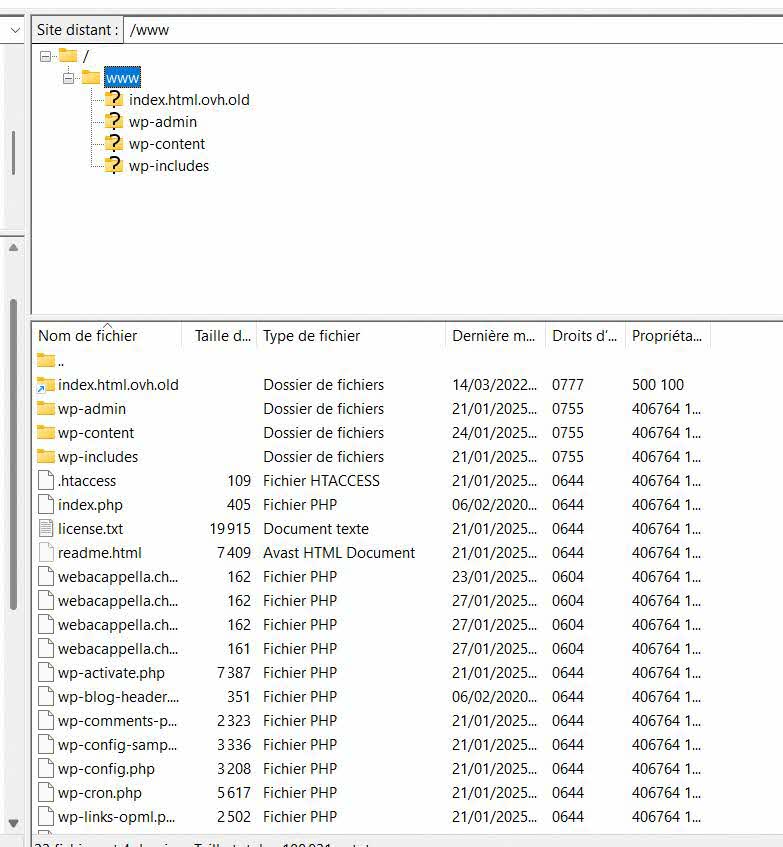The image size is (783, 847).
Task: Go to parent directory ".." folder
Action: pyautogui.click(x=60, y=361)
